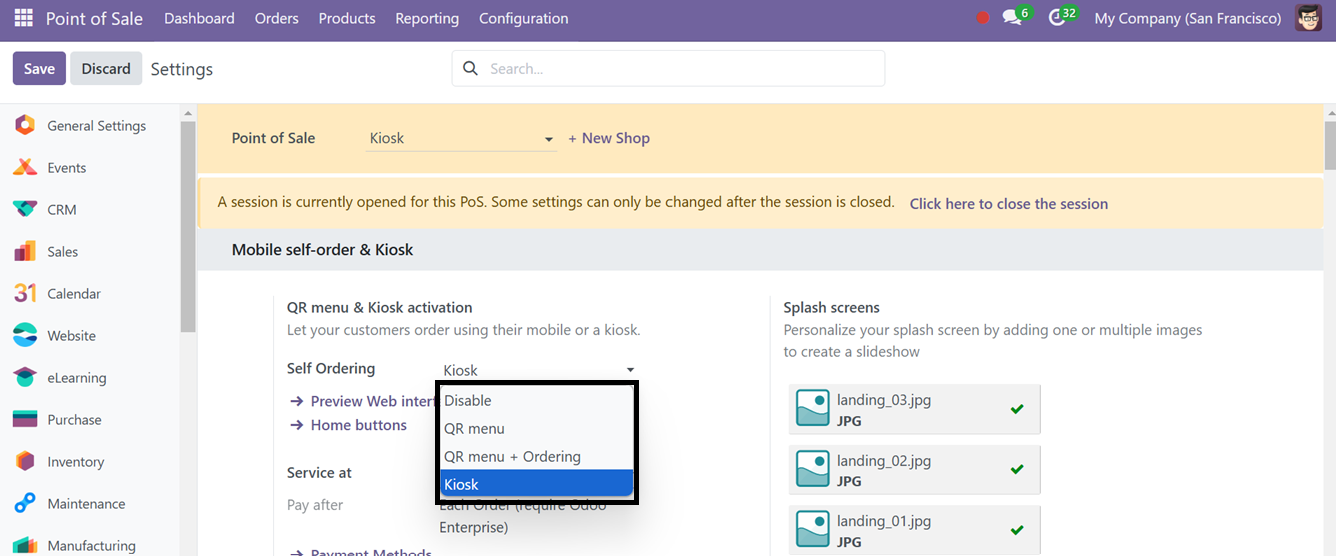This screenshot has height=556, width=1336.
Task: Click the + New Shop link
Action: click(x=609, y=138)
